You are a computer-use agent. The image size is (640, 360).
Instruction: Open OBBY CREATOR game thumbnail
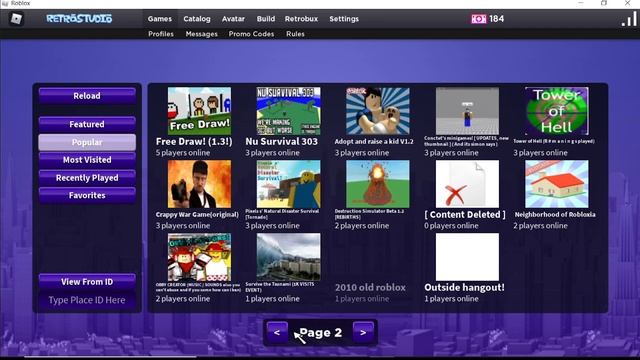coord(199,257)
